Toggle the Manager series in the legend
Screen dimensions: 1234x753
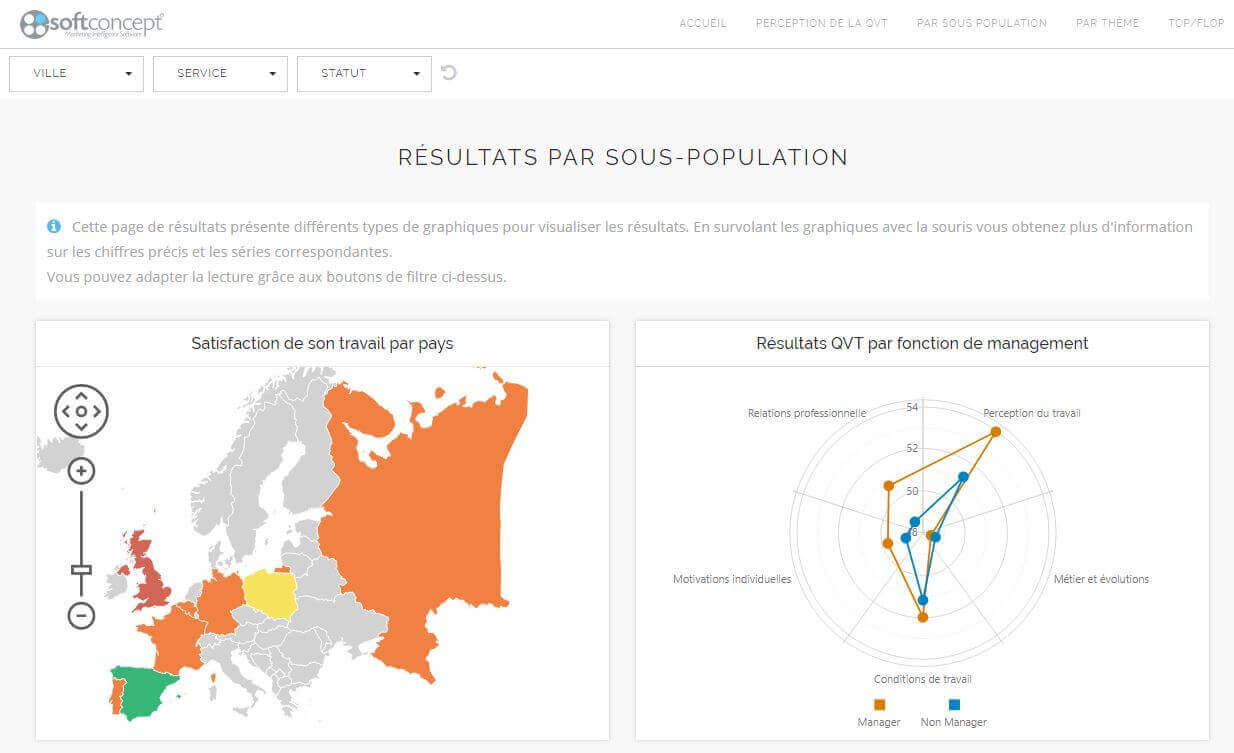[x=879, y=705]
